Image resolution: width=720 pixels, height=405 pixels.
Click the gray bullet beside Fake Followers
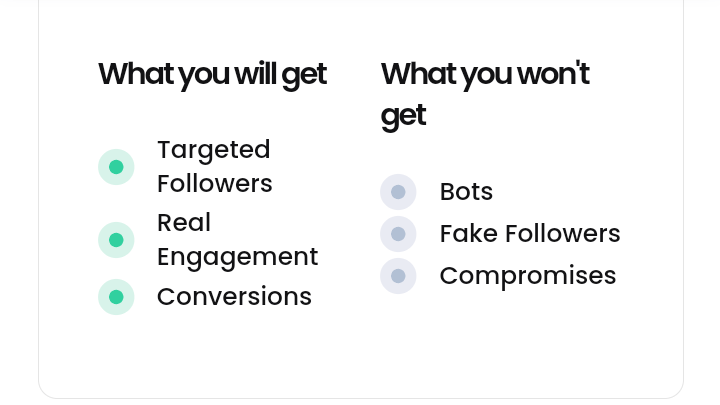(398, 234)
